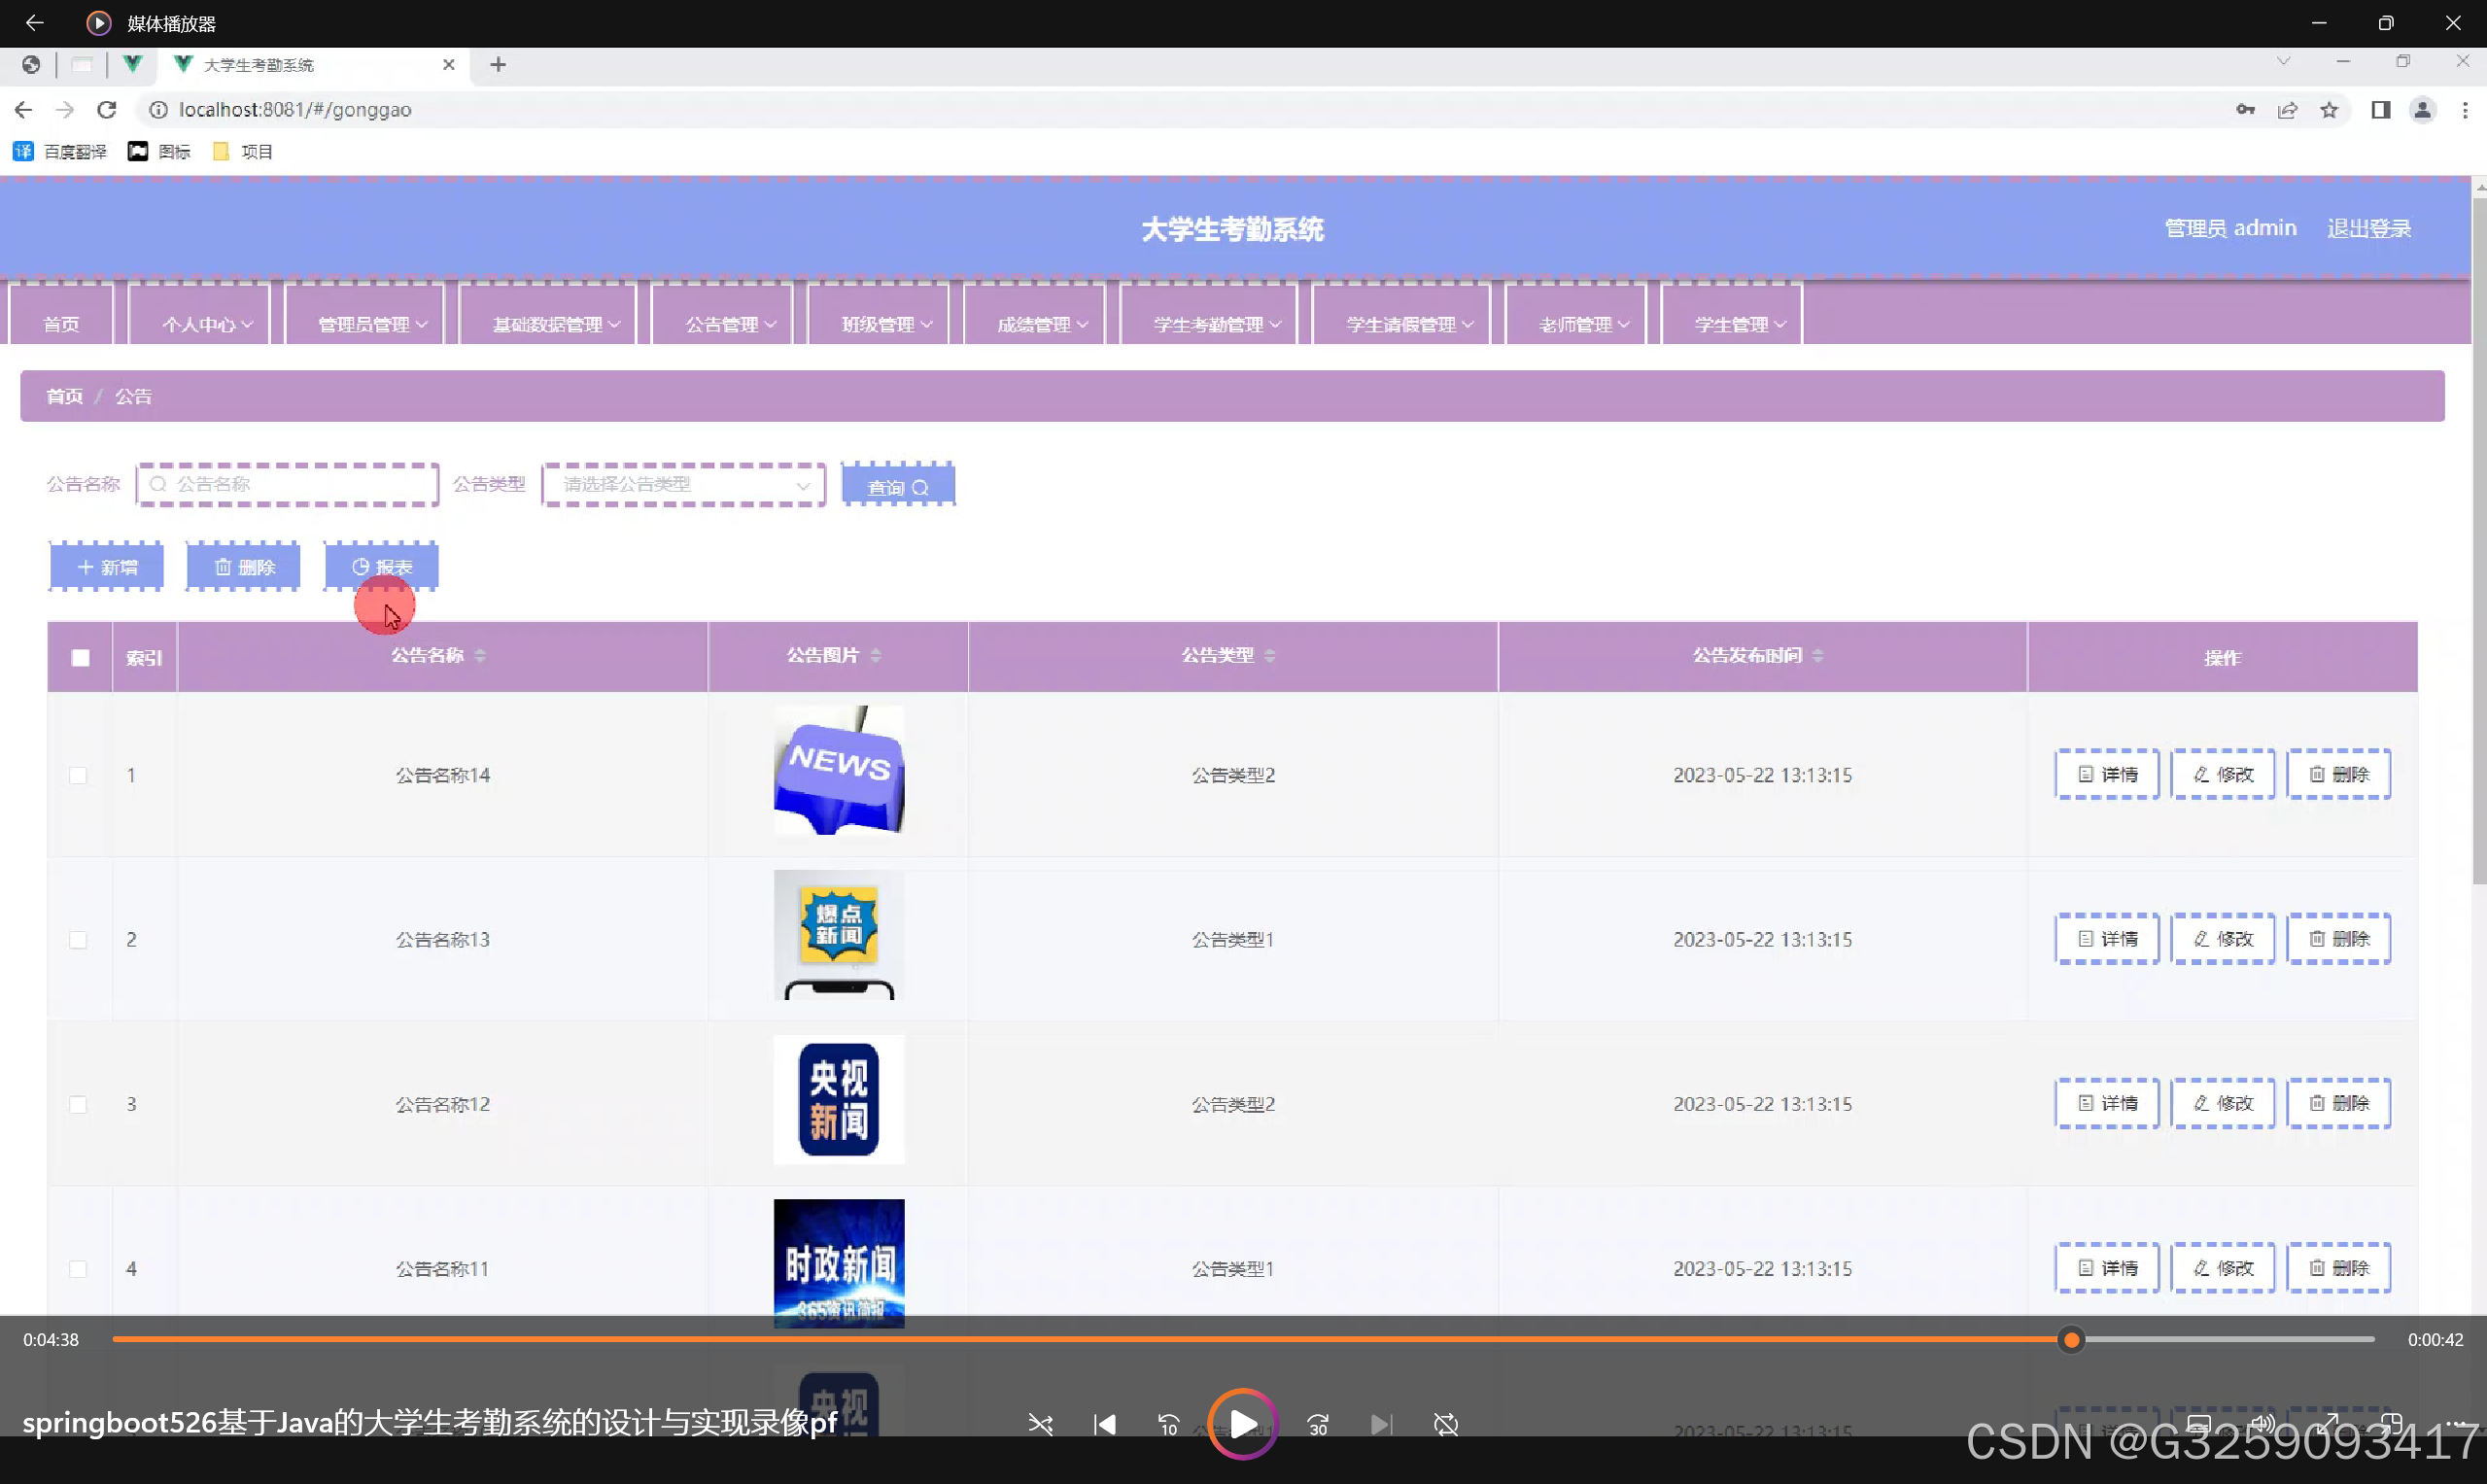Viewport: 2487px width, 1484px height.
Task: Go to the 首页 navigation tab
Action: (x=61, y=325)
